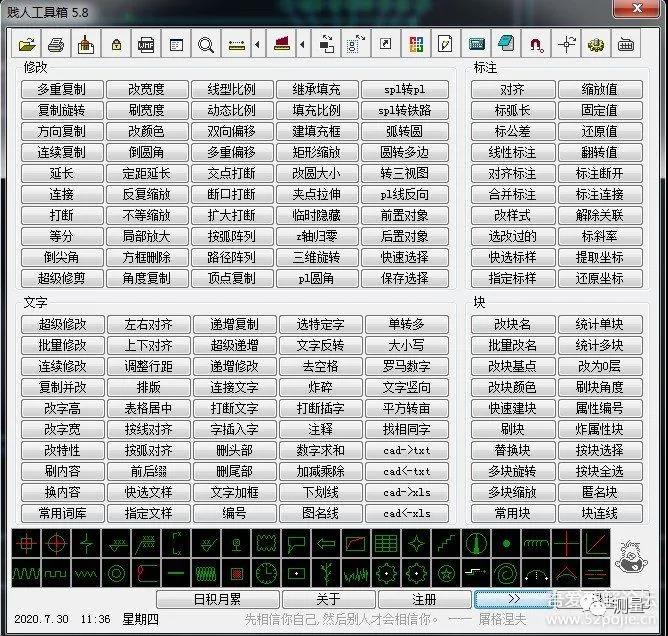
Task: Click the 超级修剪 button
Action: (62, 278)
